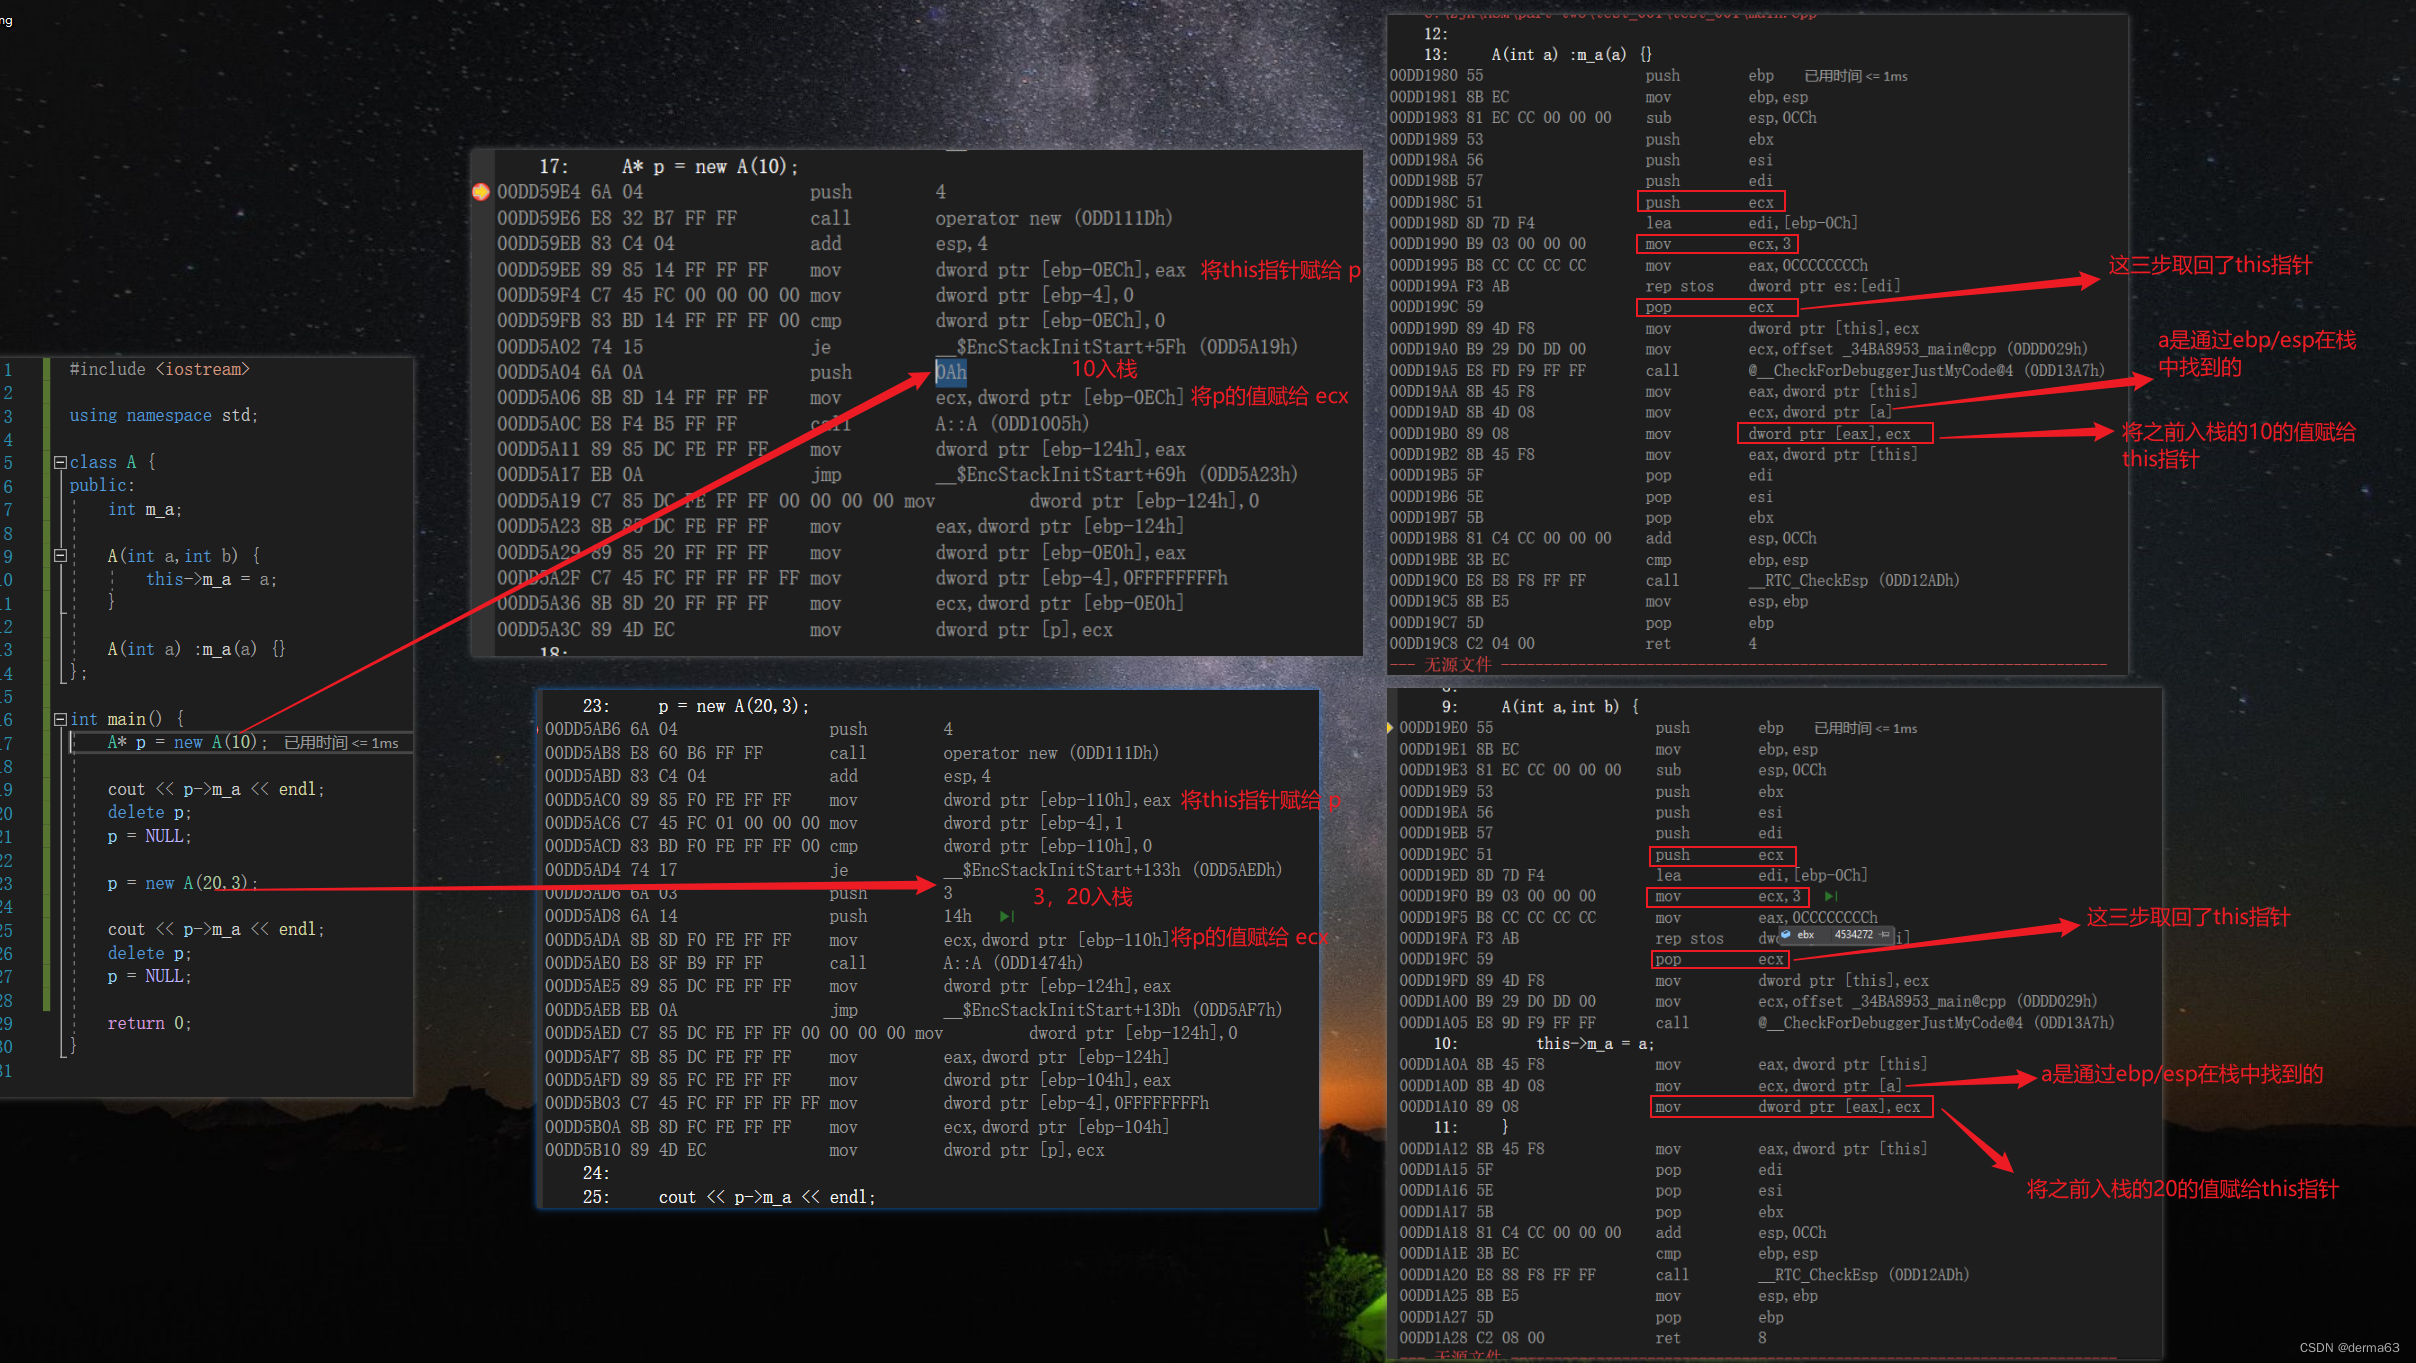2416x1363 pixels.
Task: Click the ebx variable cube icon
Action: click(x=1785, y=934)
